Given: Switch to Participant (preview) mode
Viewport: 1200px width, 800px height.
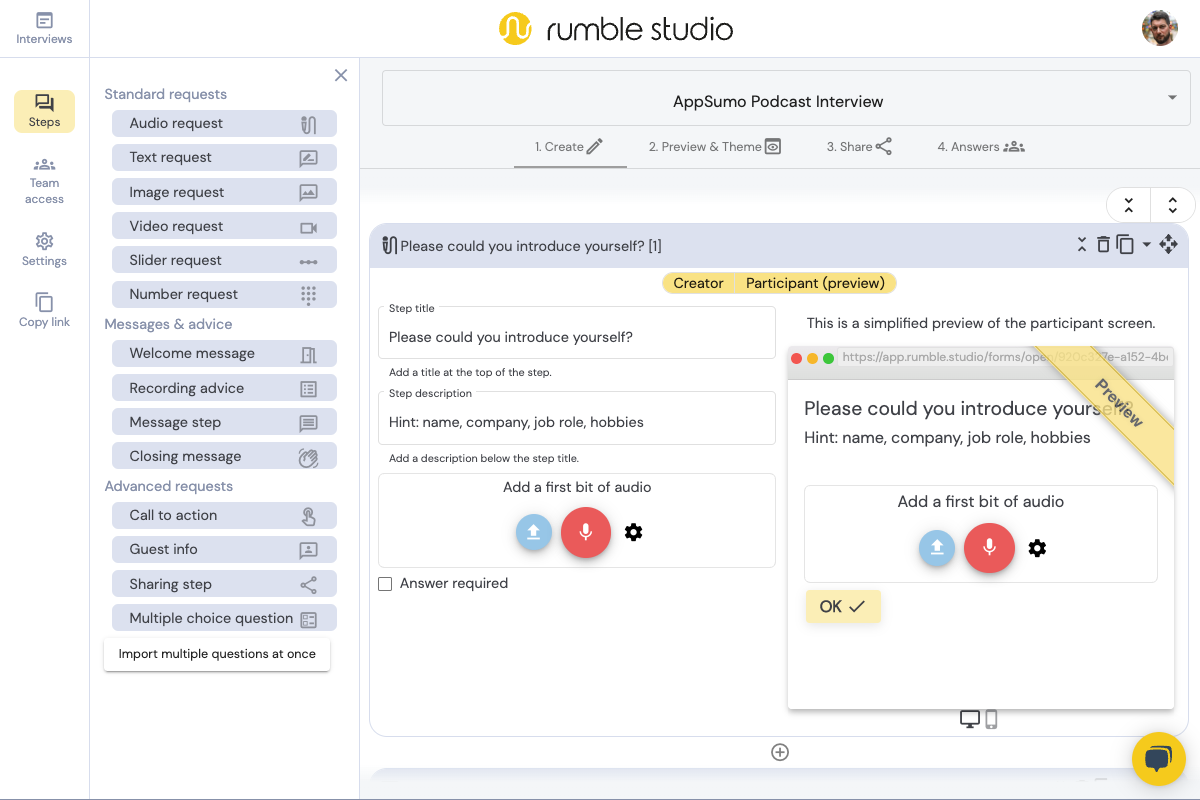Looking at the screenshot, I should (815, 283).
